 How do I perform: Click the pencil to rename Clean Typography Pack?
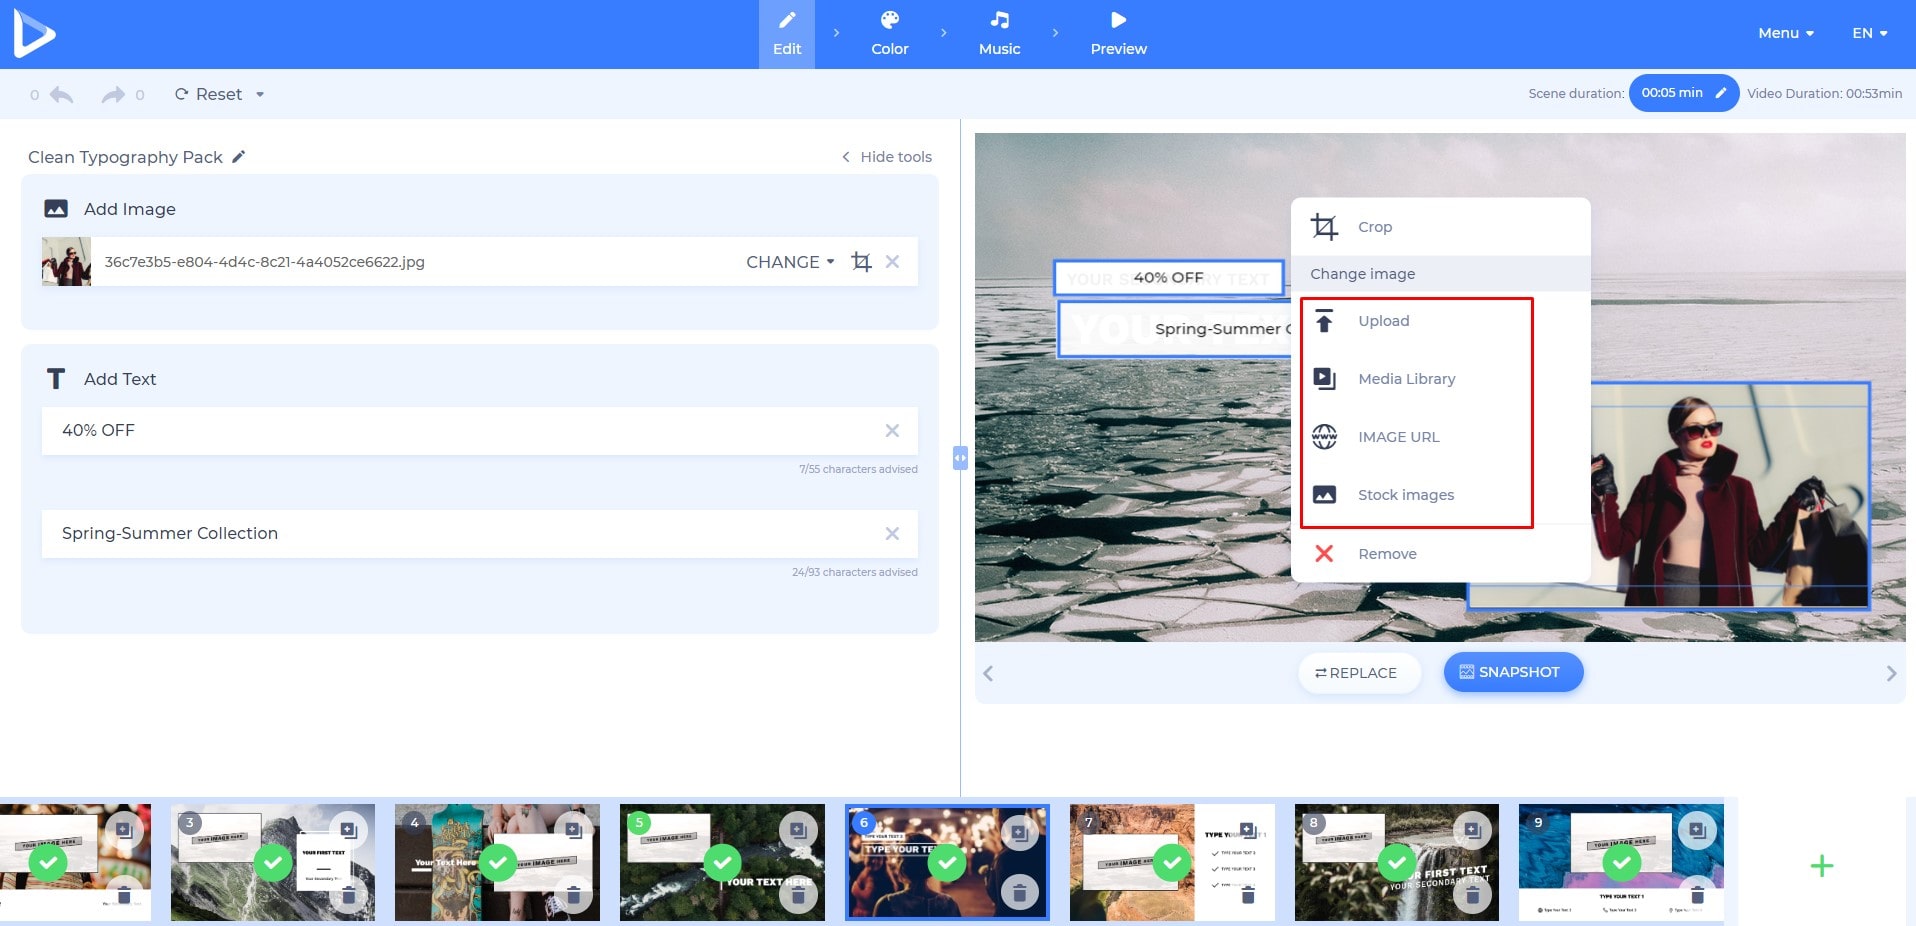(238, 157)
